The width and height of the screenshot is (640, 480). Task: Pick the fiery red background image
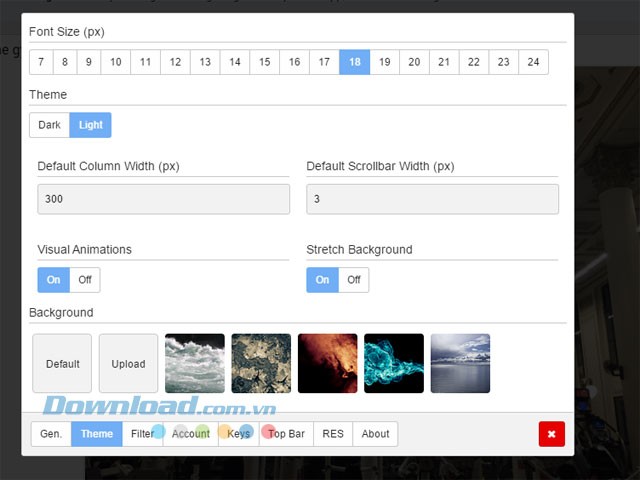[327, 363]
